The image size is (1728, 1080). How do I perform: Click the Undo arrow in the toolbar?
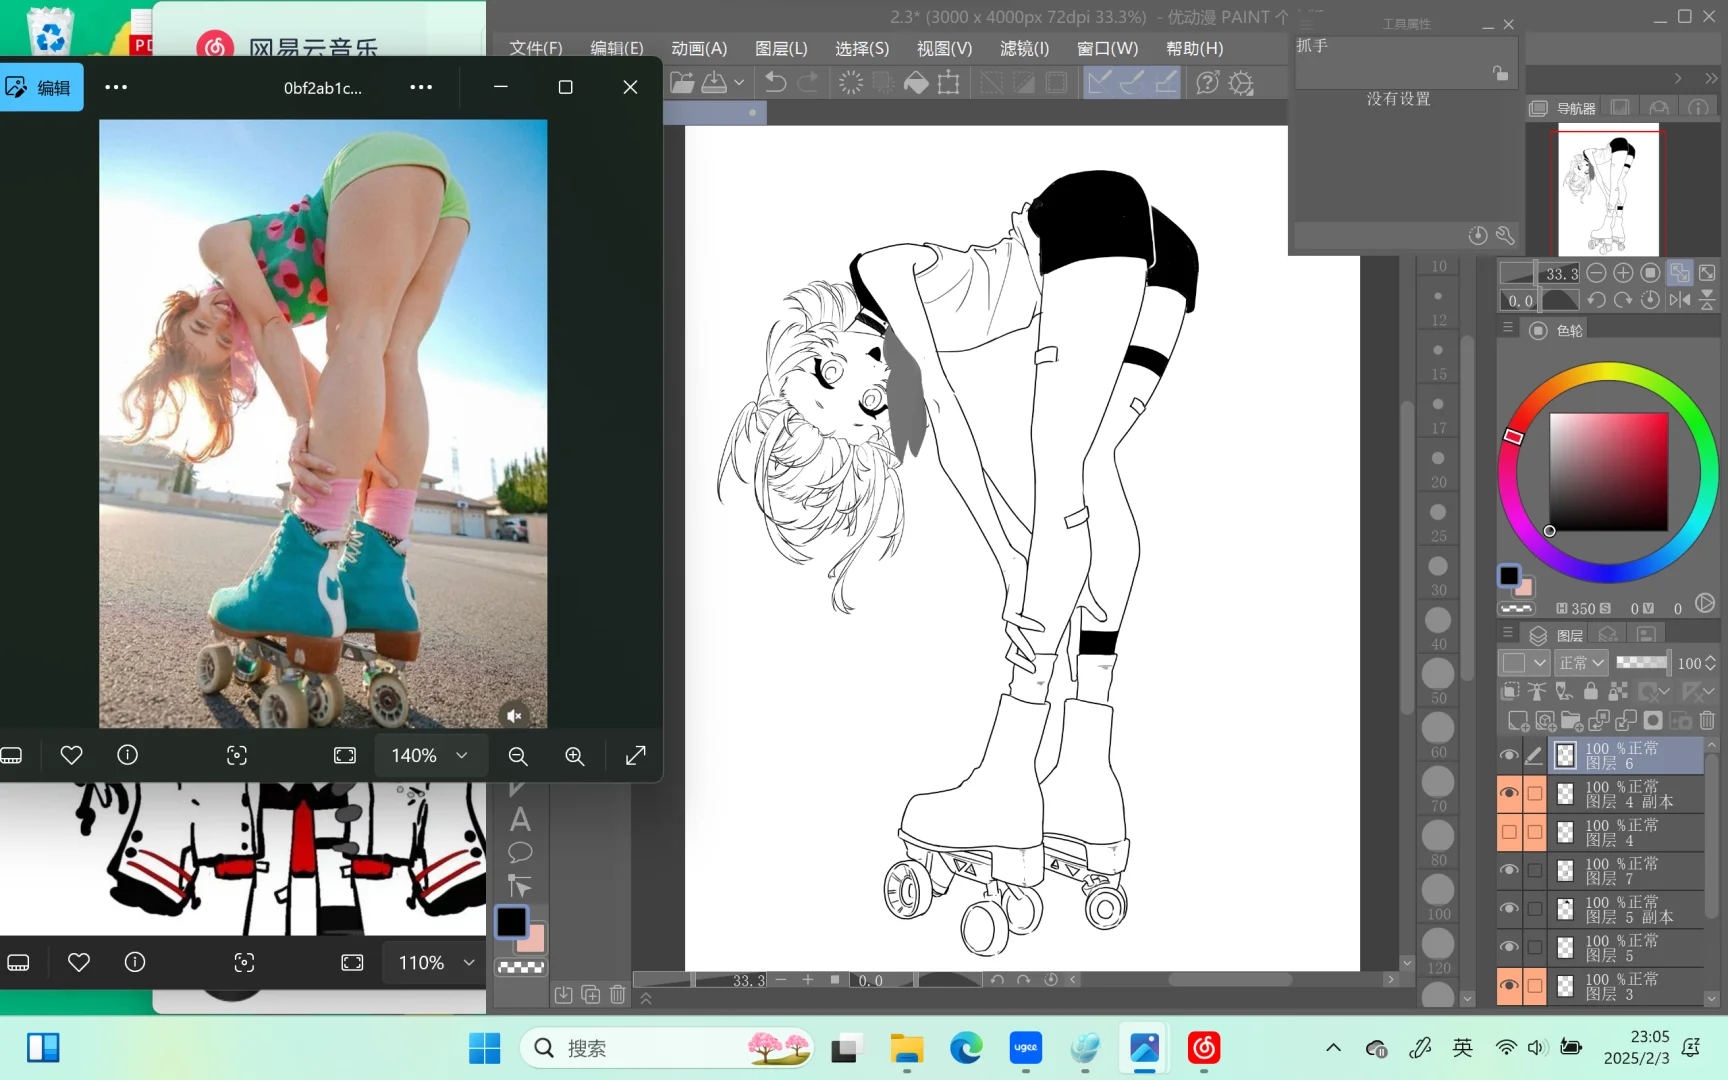click(x=775, y=83)
